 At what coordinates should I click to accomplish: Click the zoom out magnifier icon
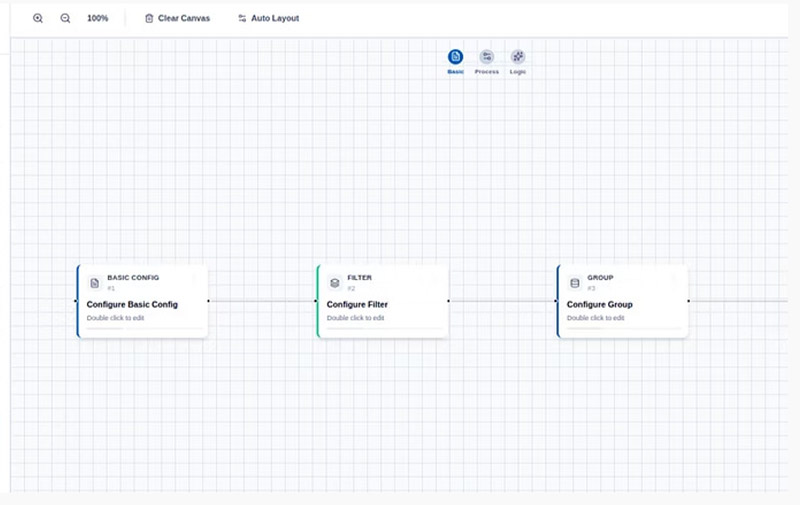[x=65, y=18]
